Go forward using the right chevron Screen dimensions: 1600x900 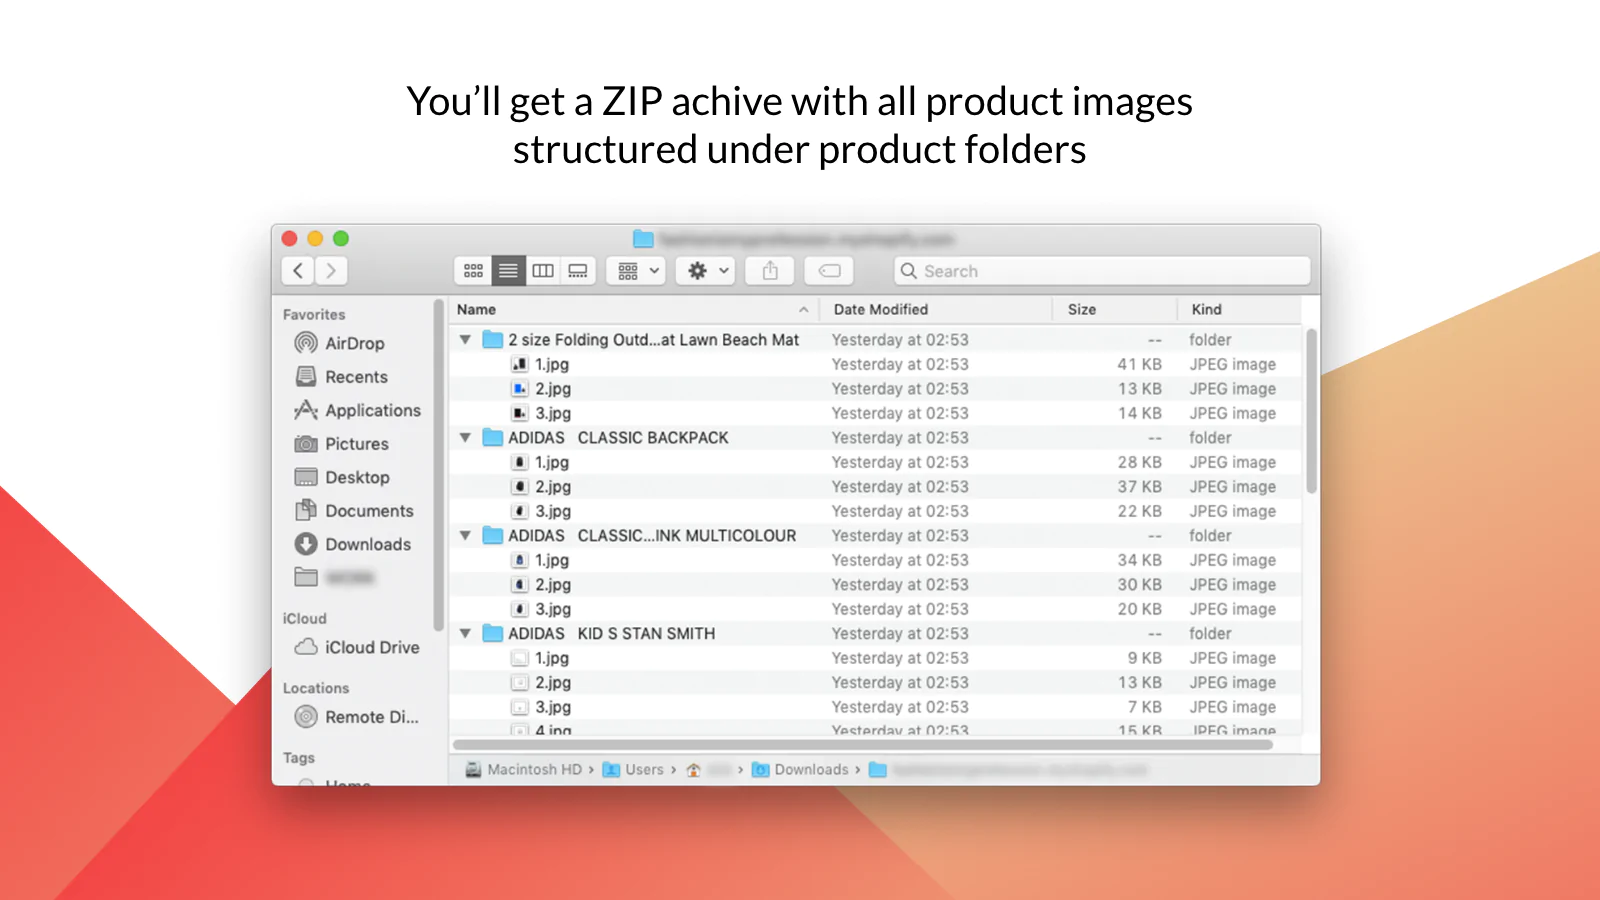331,271
